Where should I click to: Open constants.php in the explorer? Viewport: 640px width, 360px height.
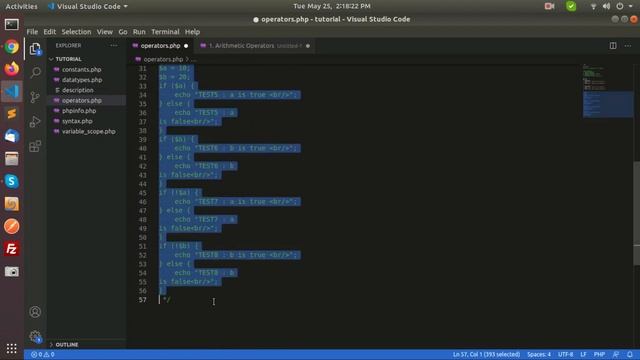[82, 70]
